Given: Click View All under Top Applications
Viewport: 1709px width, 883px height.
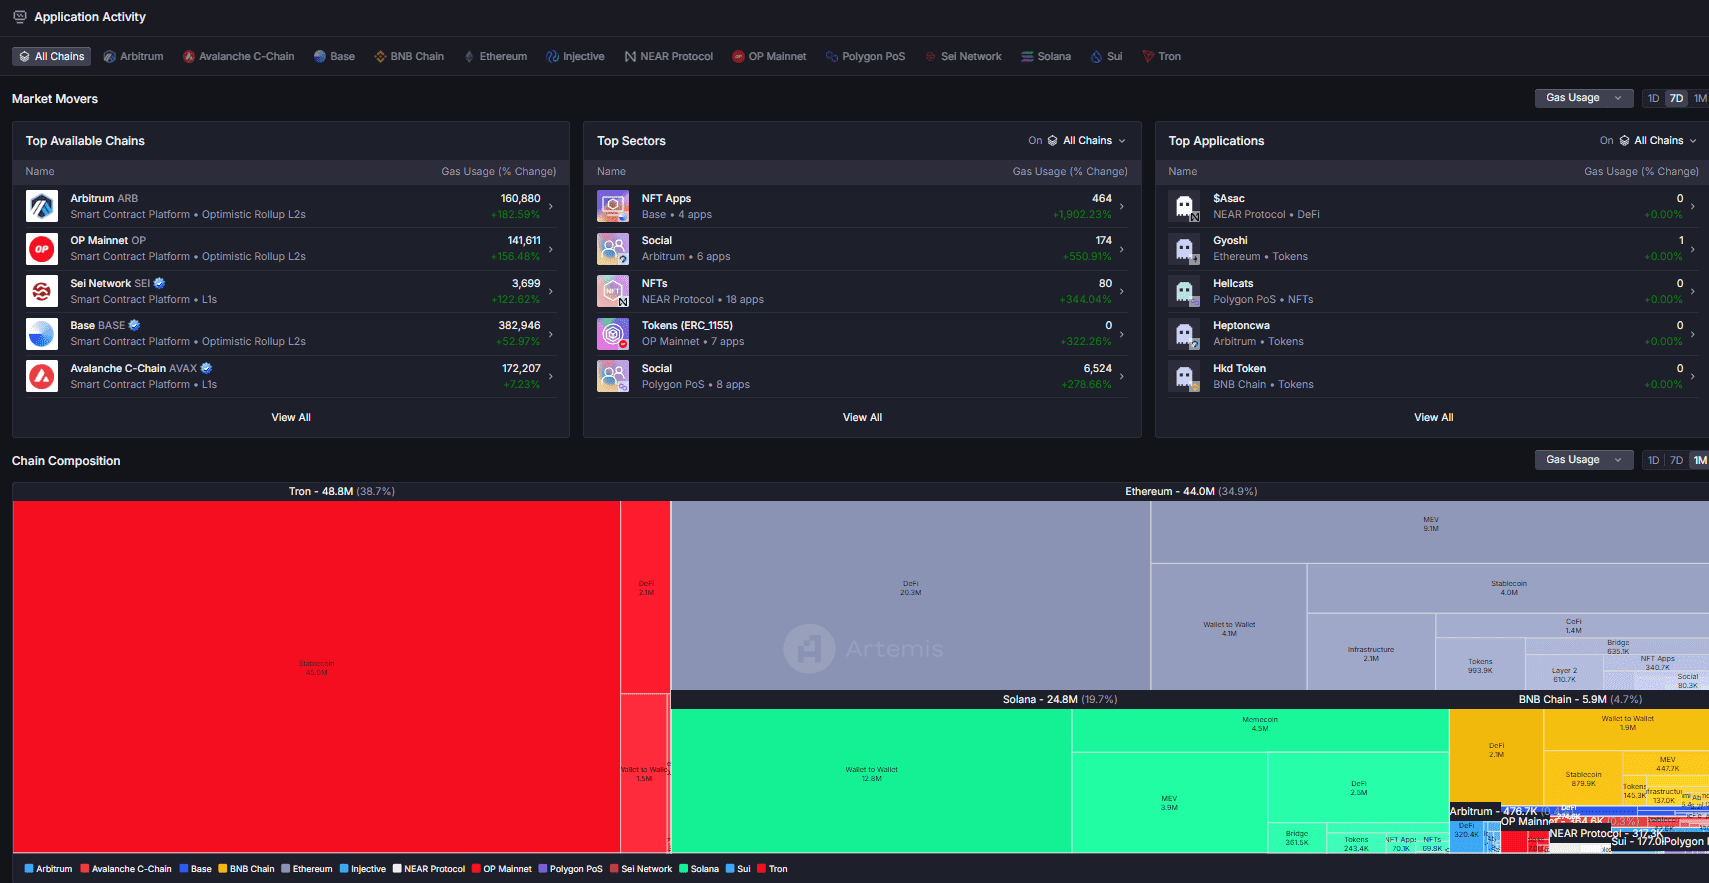Looking at the screenshot, I should click(x=1434, y=417).
